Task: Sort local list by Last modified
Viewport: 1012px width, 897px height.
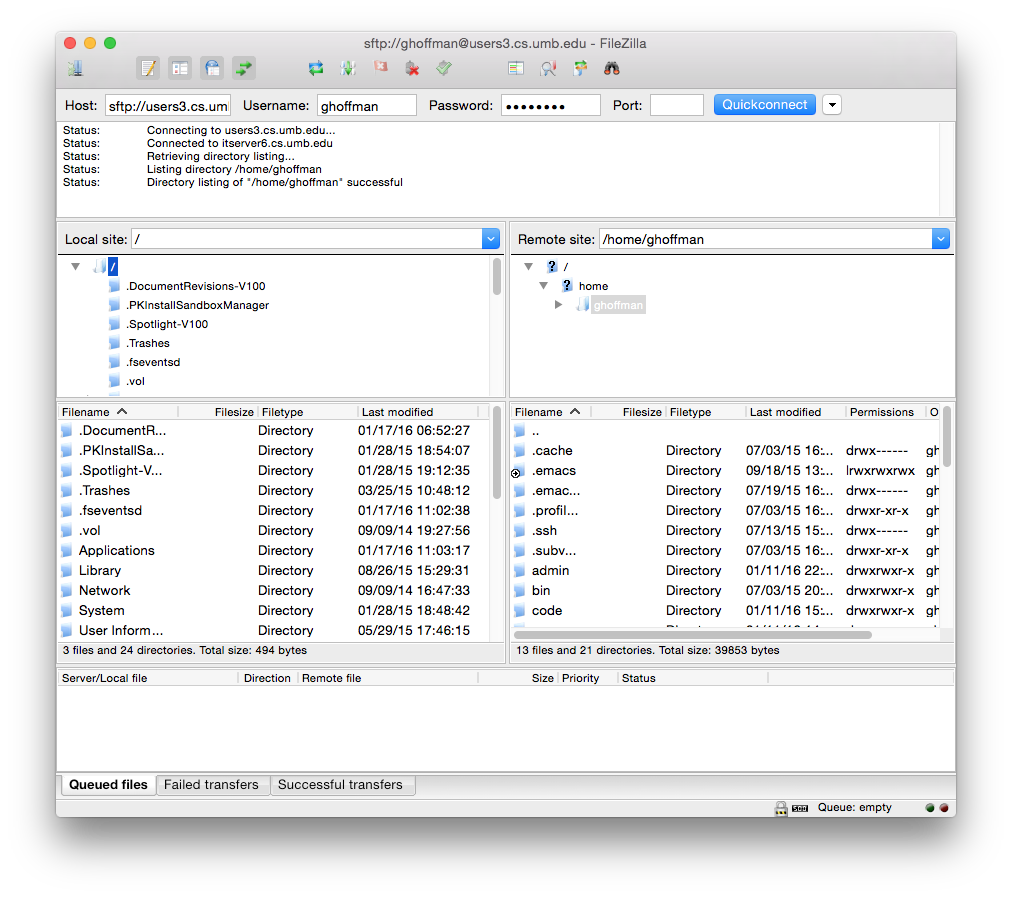Action: point(418,412)
